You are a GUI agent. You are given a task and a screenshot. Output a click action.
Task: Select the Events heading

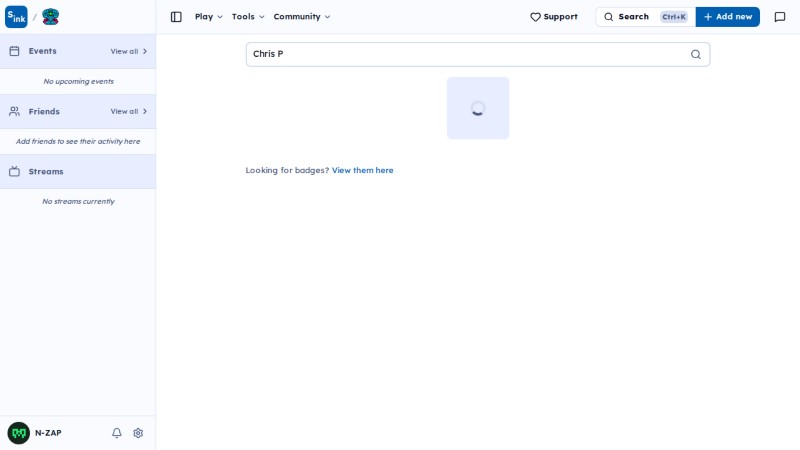click(42, 51)
